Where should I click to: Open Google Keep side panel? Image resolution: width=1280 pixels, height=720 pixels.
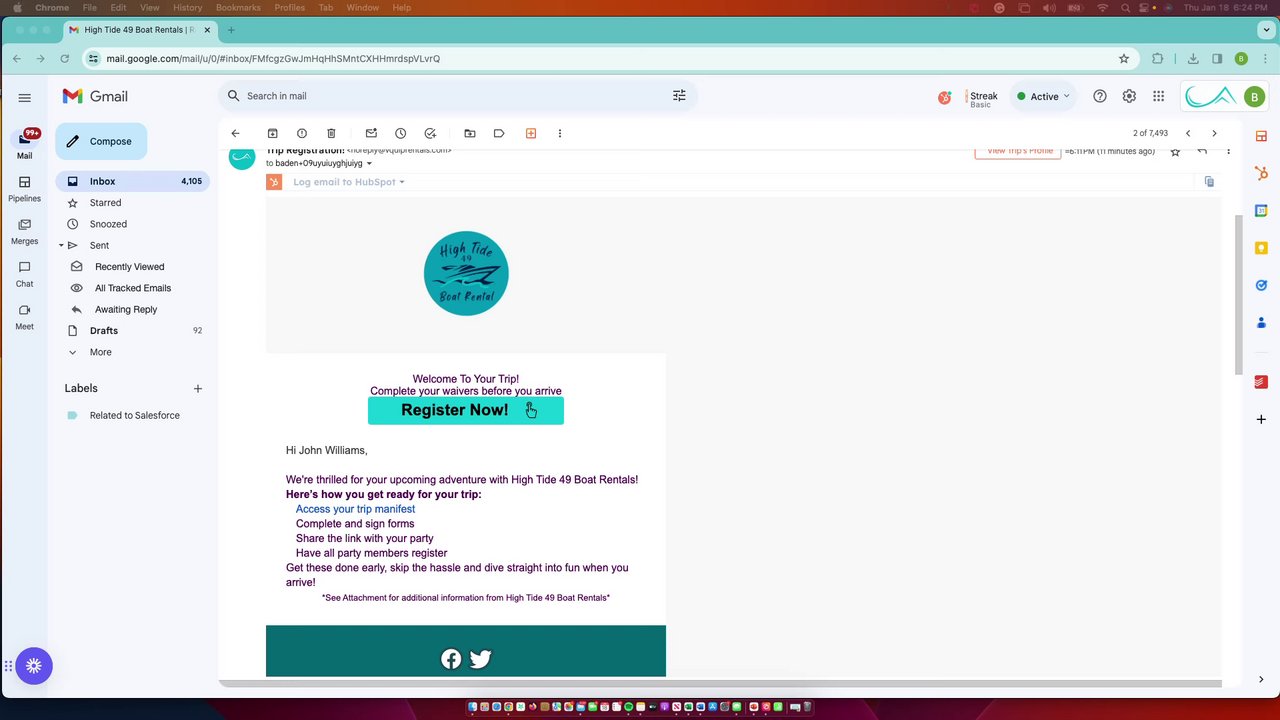(x=1261, y=248)
